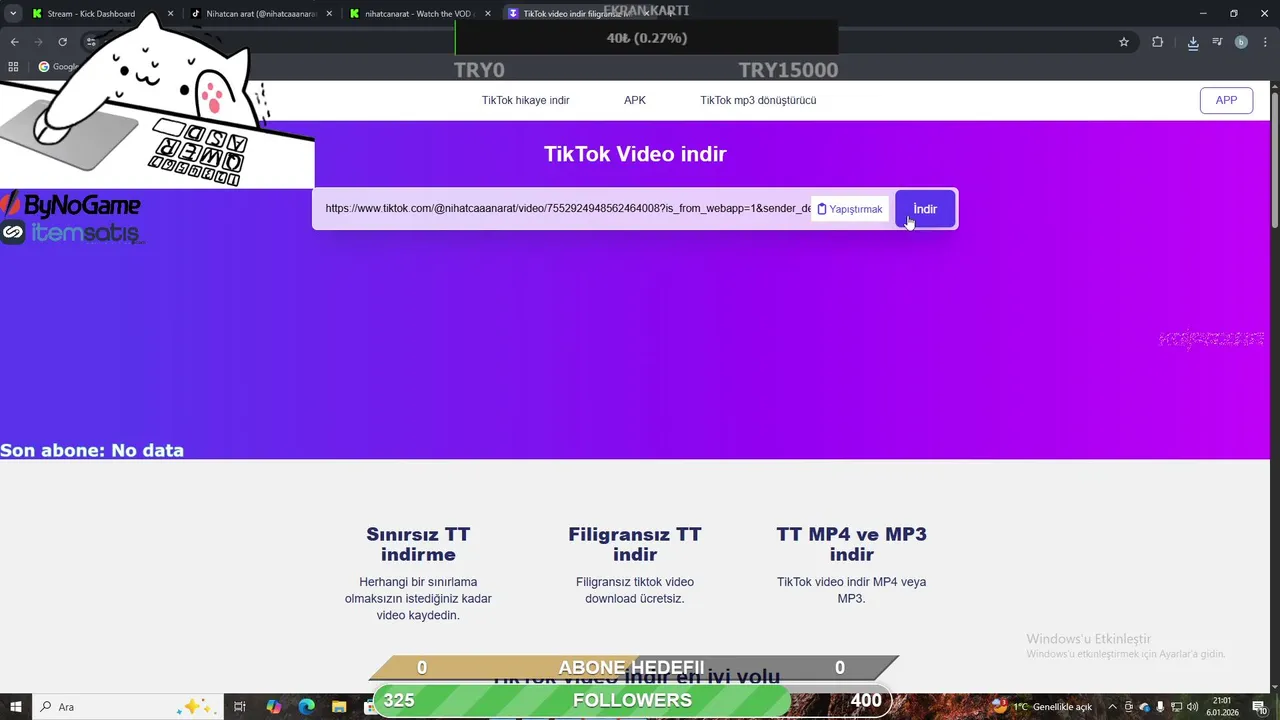Open the weather widget 1°C Genellikle açık
The height and width of the screenshot is (720, 1280).
click(1044, 707)
